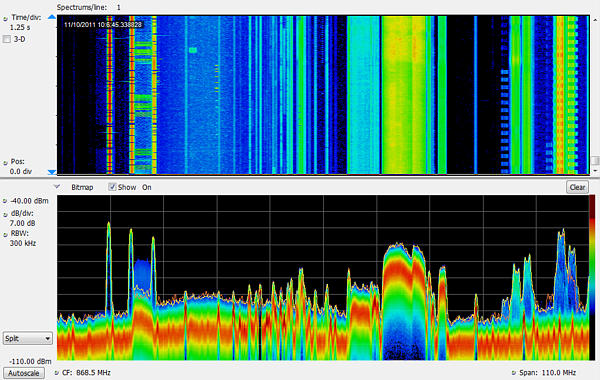Open the Split view dropdown
This screenshot has height=380, width=600.
click(28, 338)
